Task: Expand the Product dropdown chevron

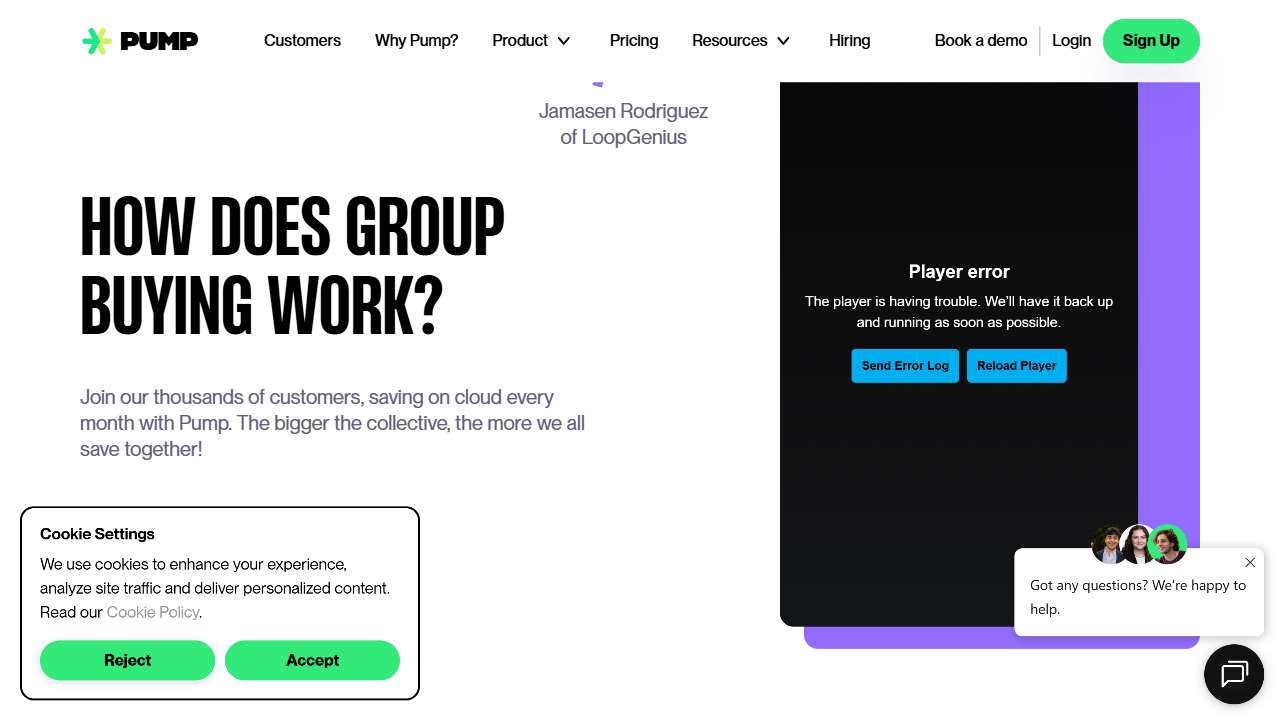Action: click(x=564, y=41)
